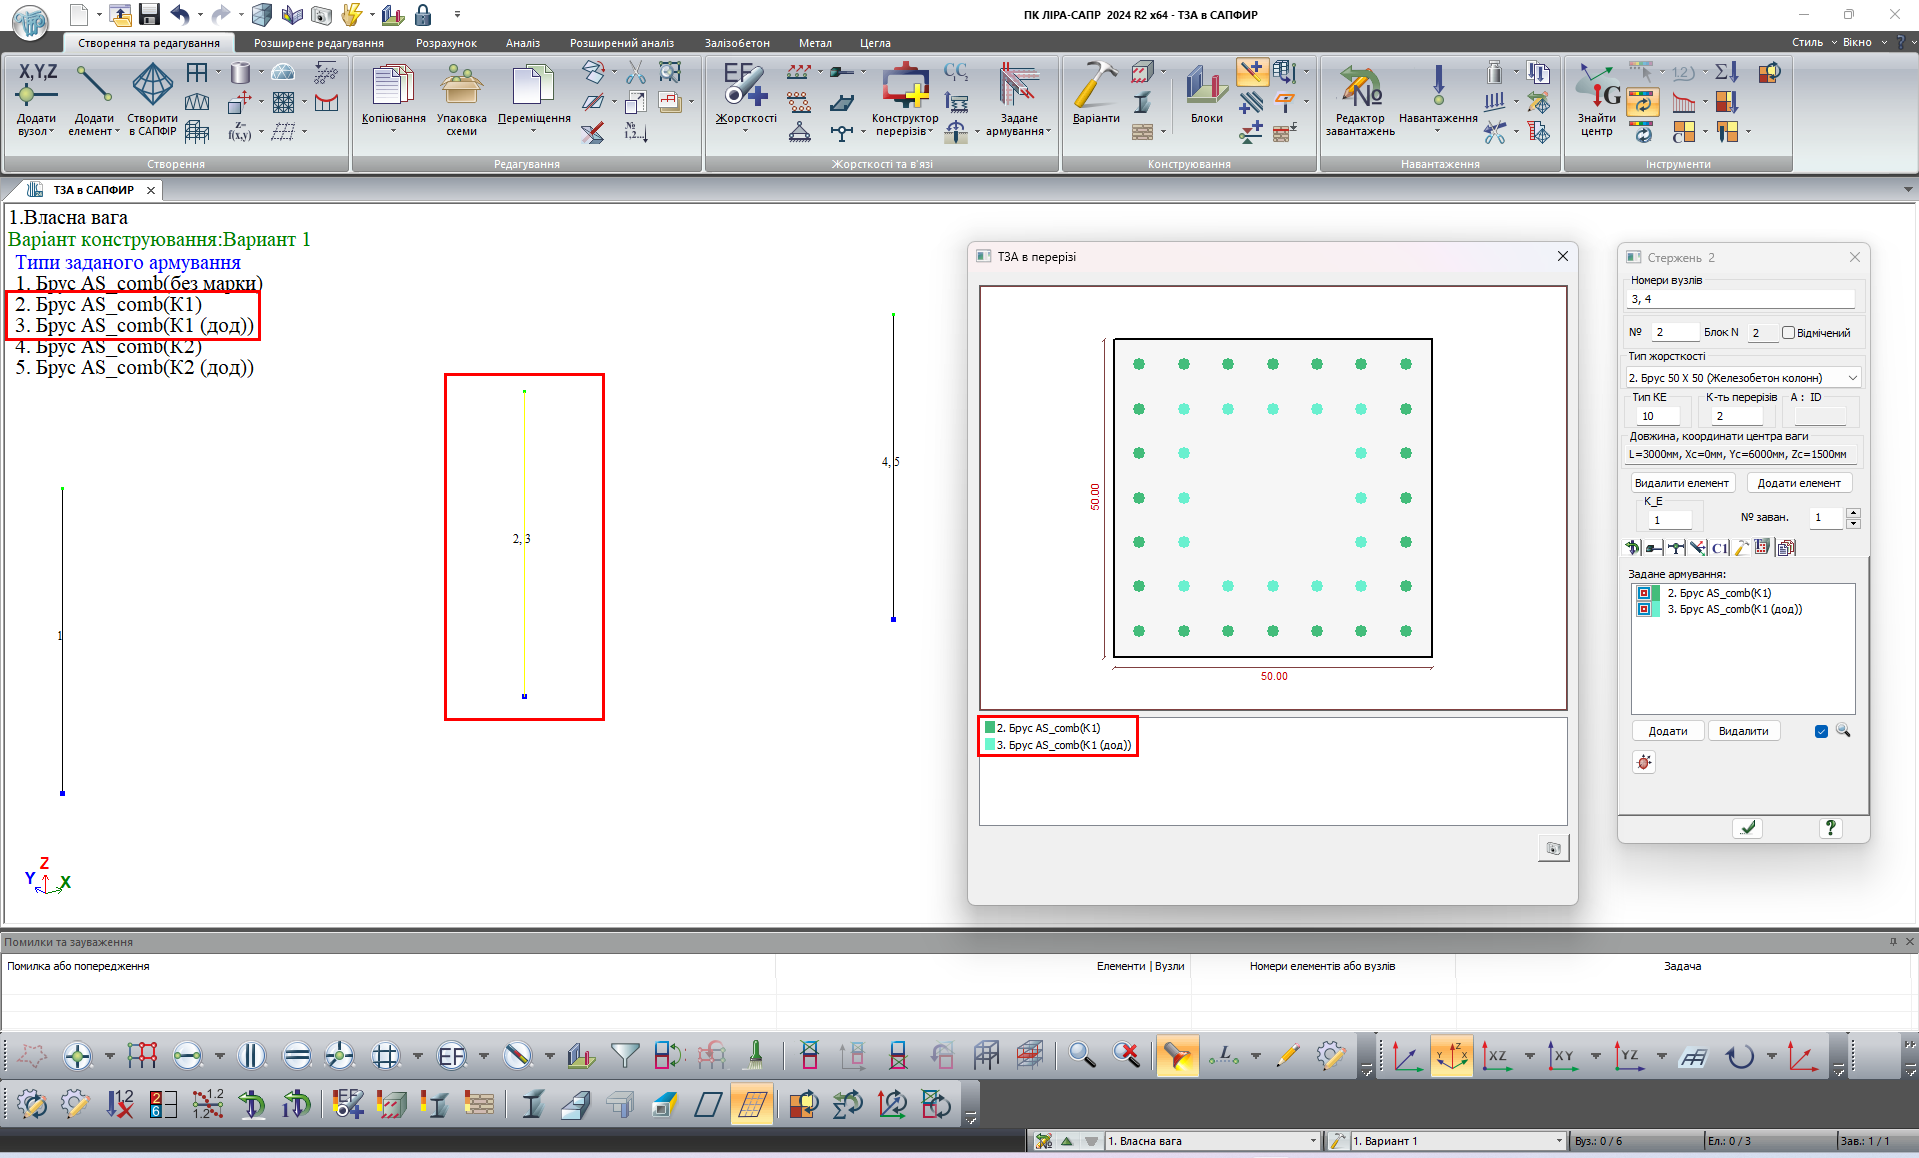Toggle the Відмічений checkbox
The height and width of the screenshot is (1158, 1919).
(x=1788, y=333)
